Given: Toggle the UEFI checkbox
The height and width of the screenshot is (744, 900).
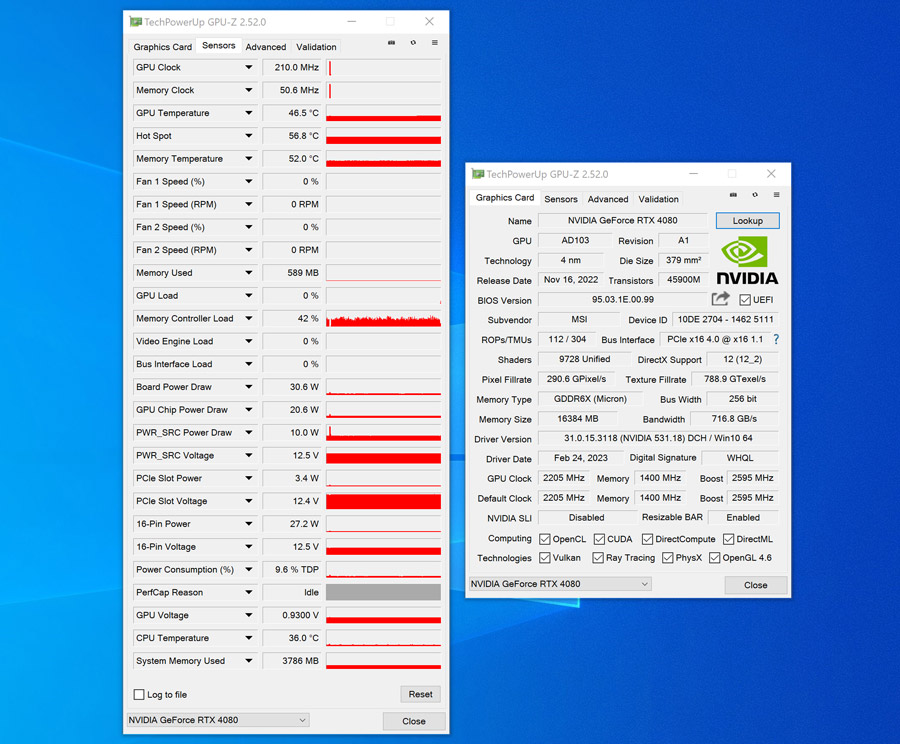Looking at the screenshot, I should pos(745,300).
